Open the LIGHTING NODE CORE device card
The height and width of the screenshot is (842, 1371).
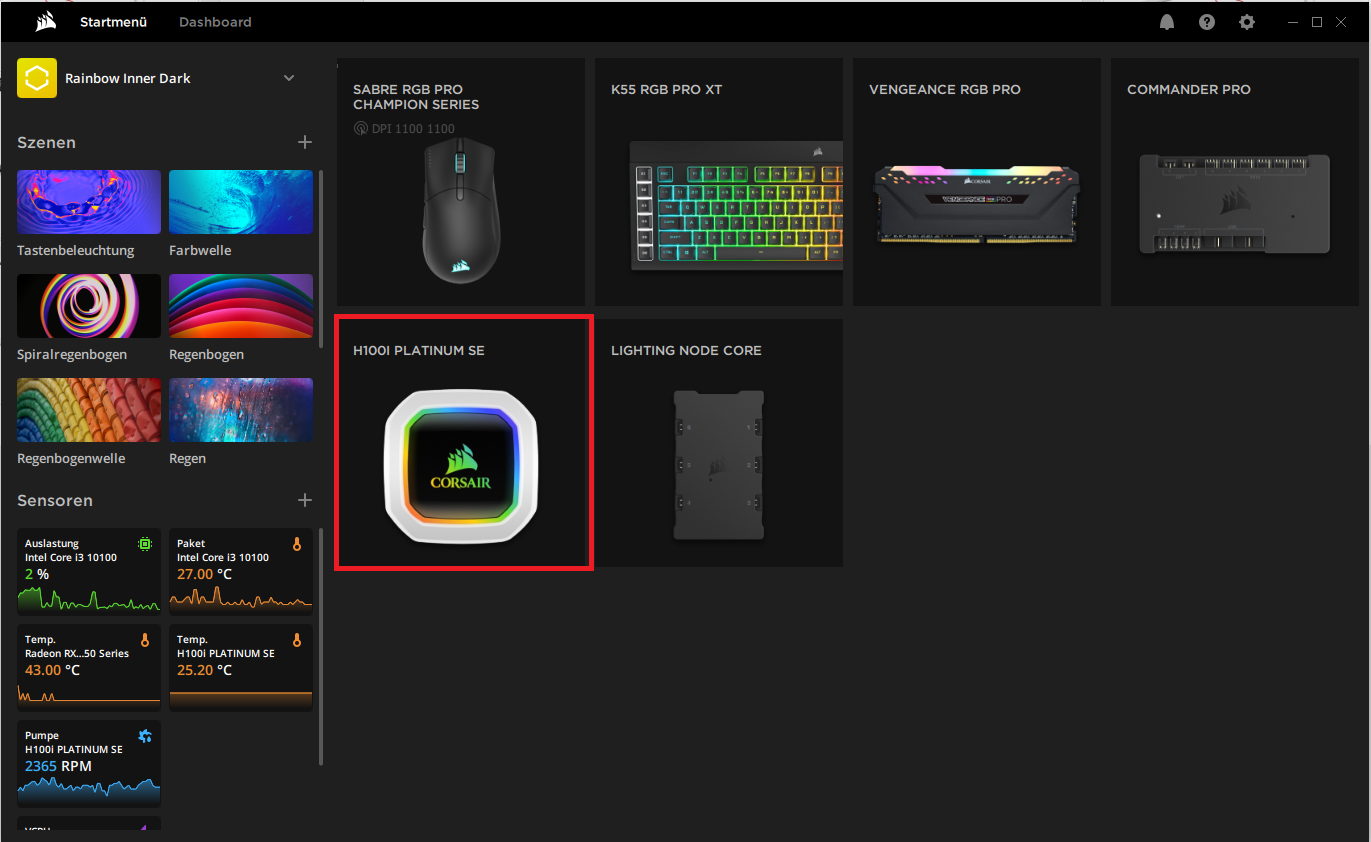pyautogui.click(x=719, y=443)
